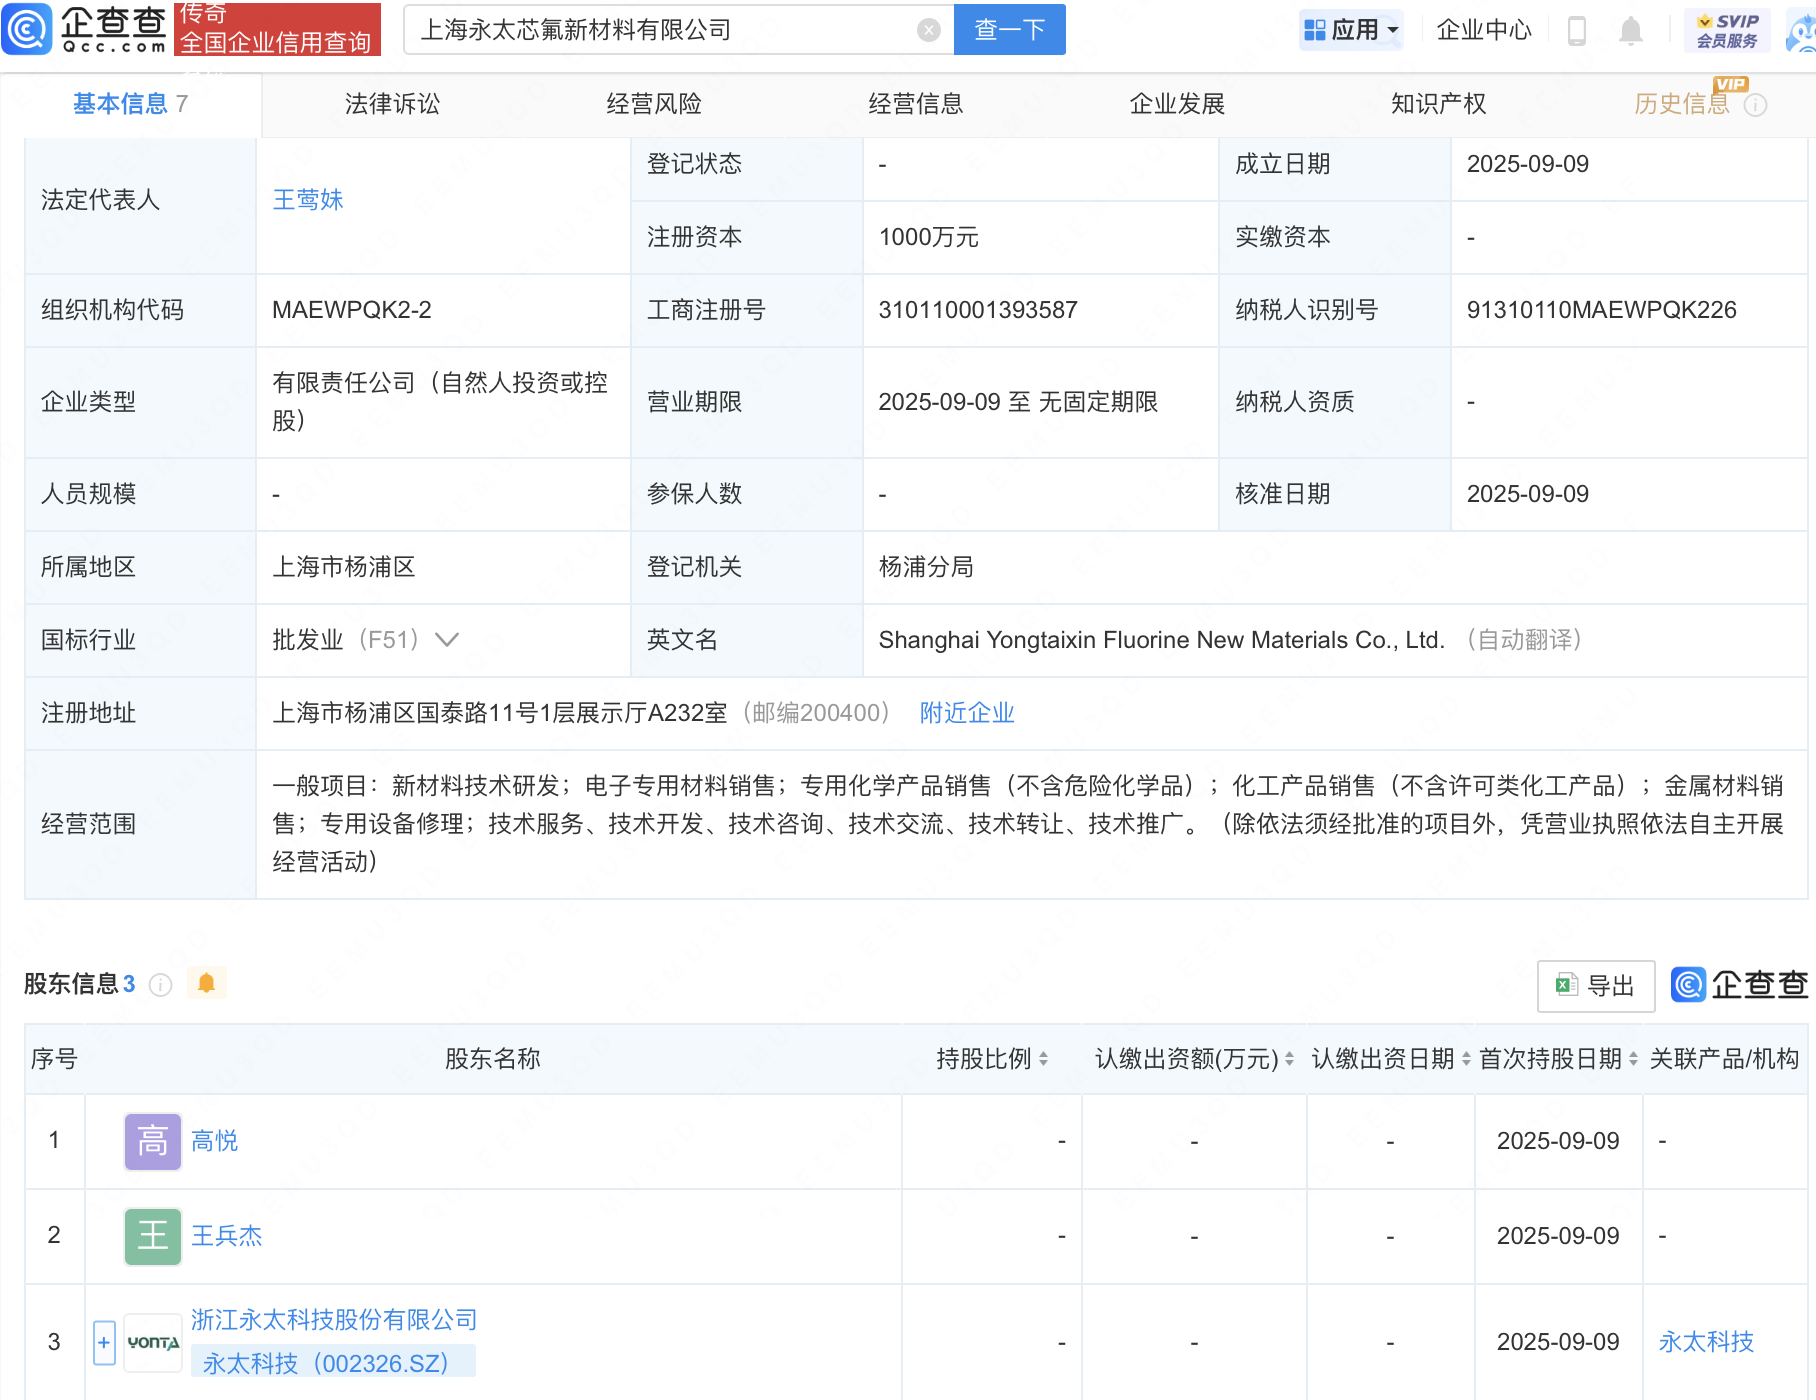The height and width of the screenshot is (1400, 1816).
Task: Open shareholder 高悦 link
Action: click(x=215, y=1141)
